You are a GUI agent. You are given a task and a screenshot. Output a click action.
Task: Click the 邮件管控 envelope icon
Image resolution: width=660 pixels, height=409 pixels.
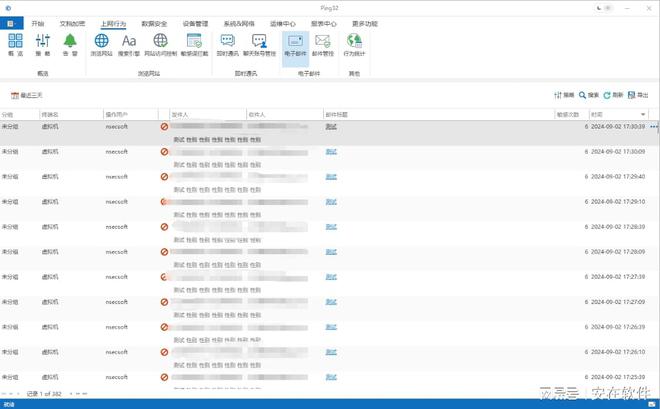(x=322, y=43)
